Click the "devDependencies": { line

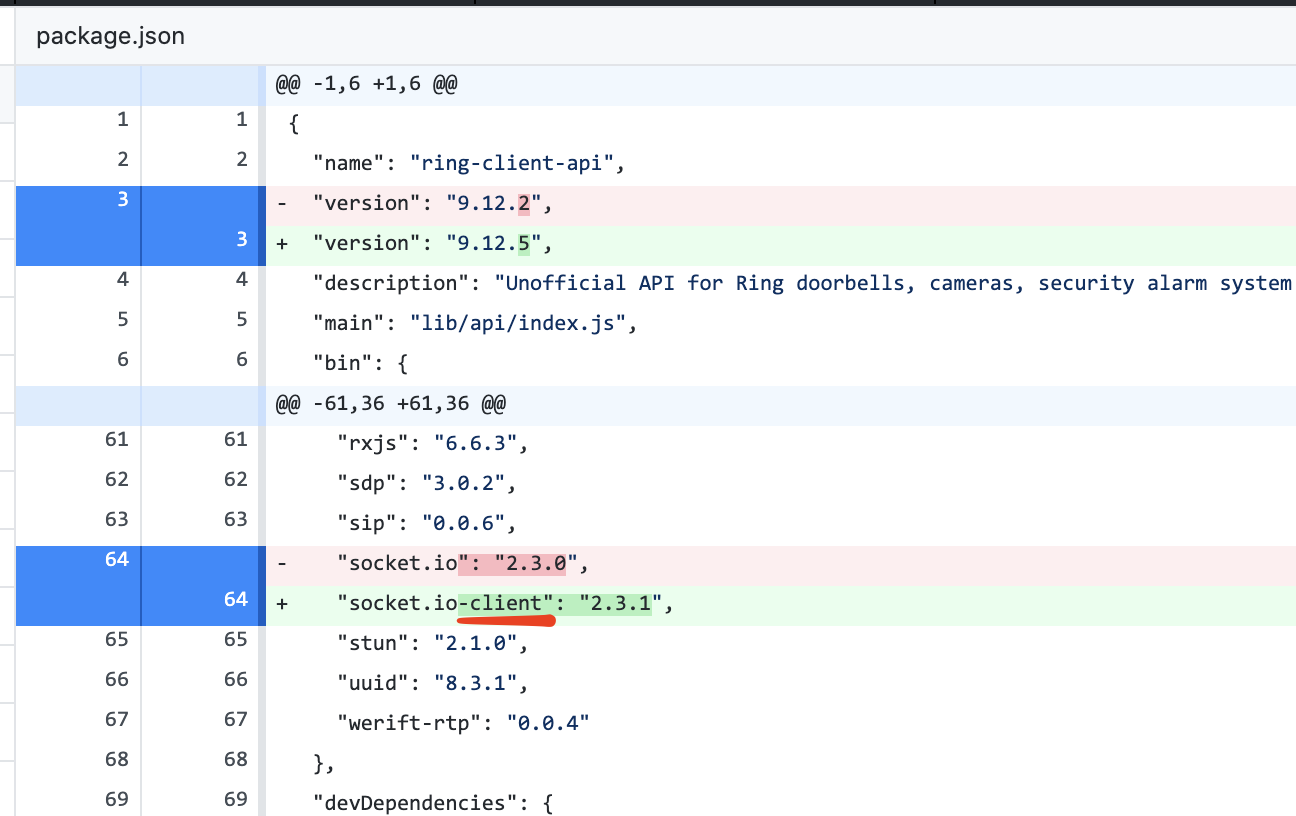click(781, 802)
